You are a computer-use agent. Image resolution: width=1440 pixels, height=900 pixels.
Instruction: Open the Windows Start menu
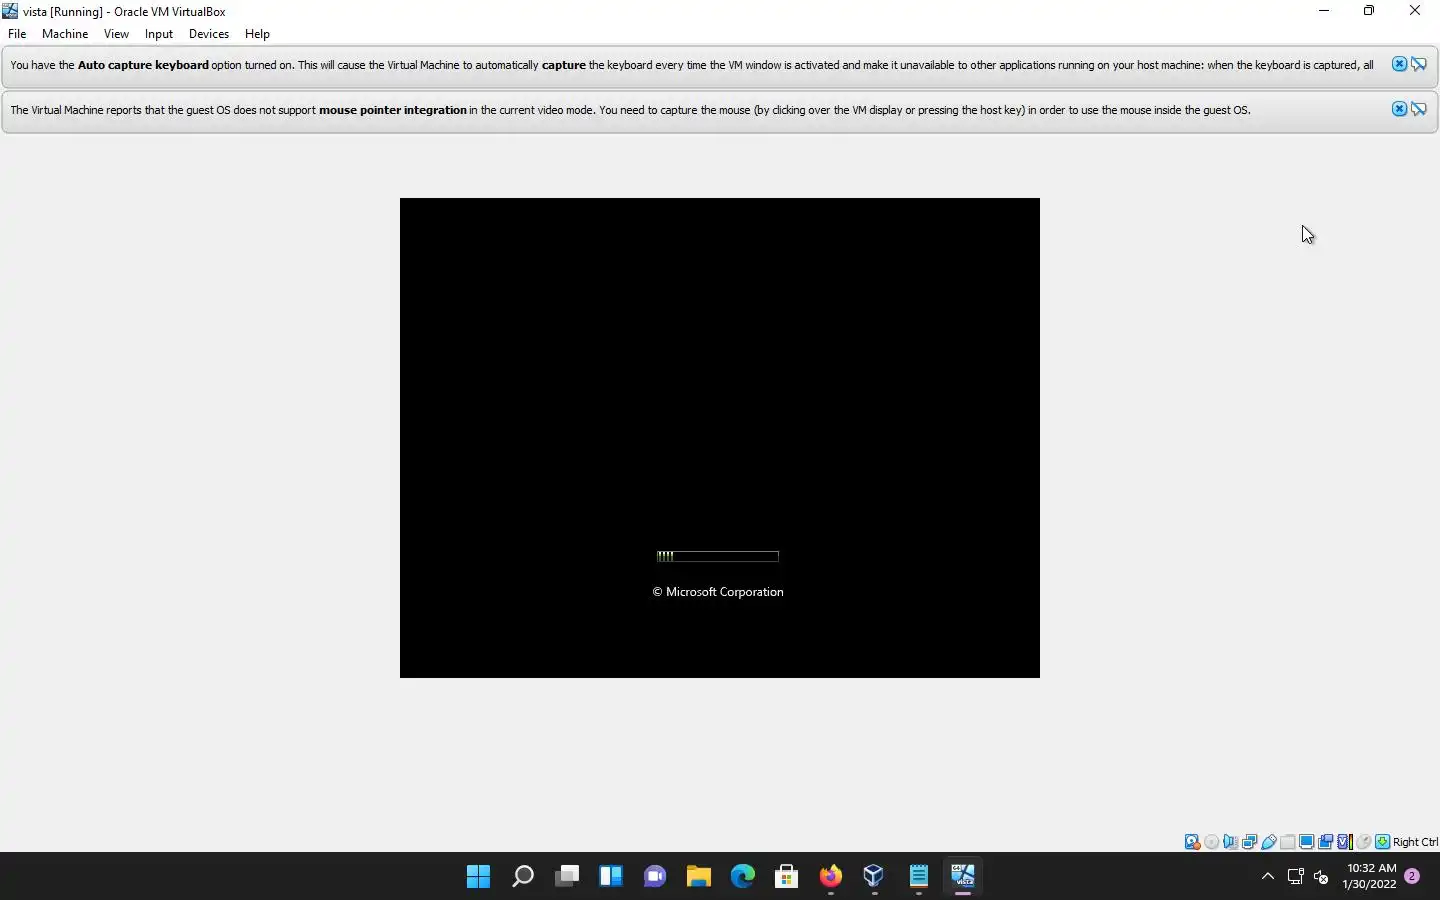478,877
